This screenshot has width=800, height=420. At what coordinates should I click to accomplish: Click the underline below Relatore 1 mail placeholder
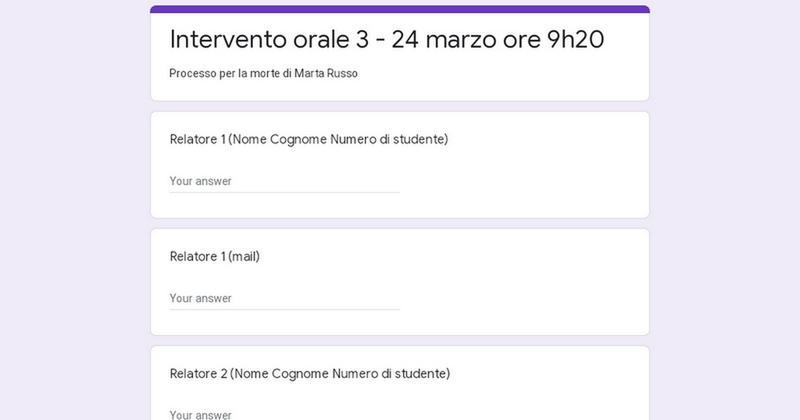[284, 309]
